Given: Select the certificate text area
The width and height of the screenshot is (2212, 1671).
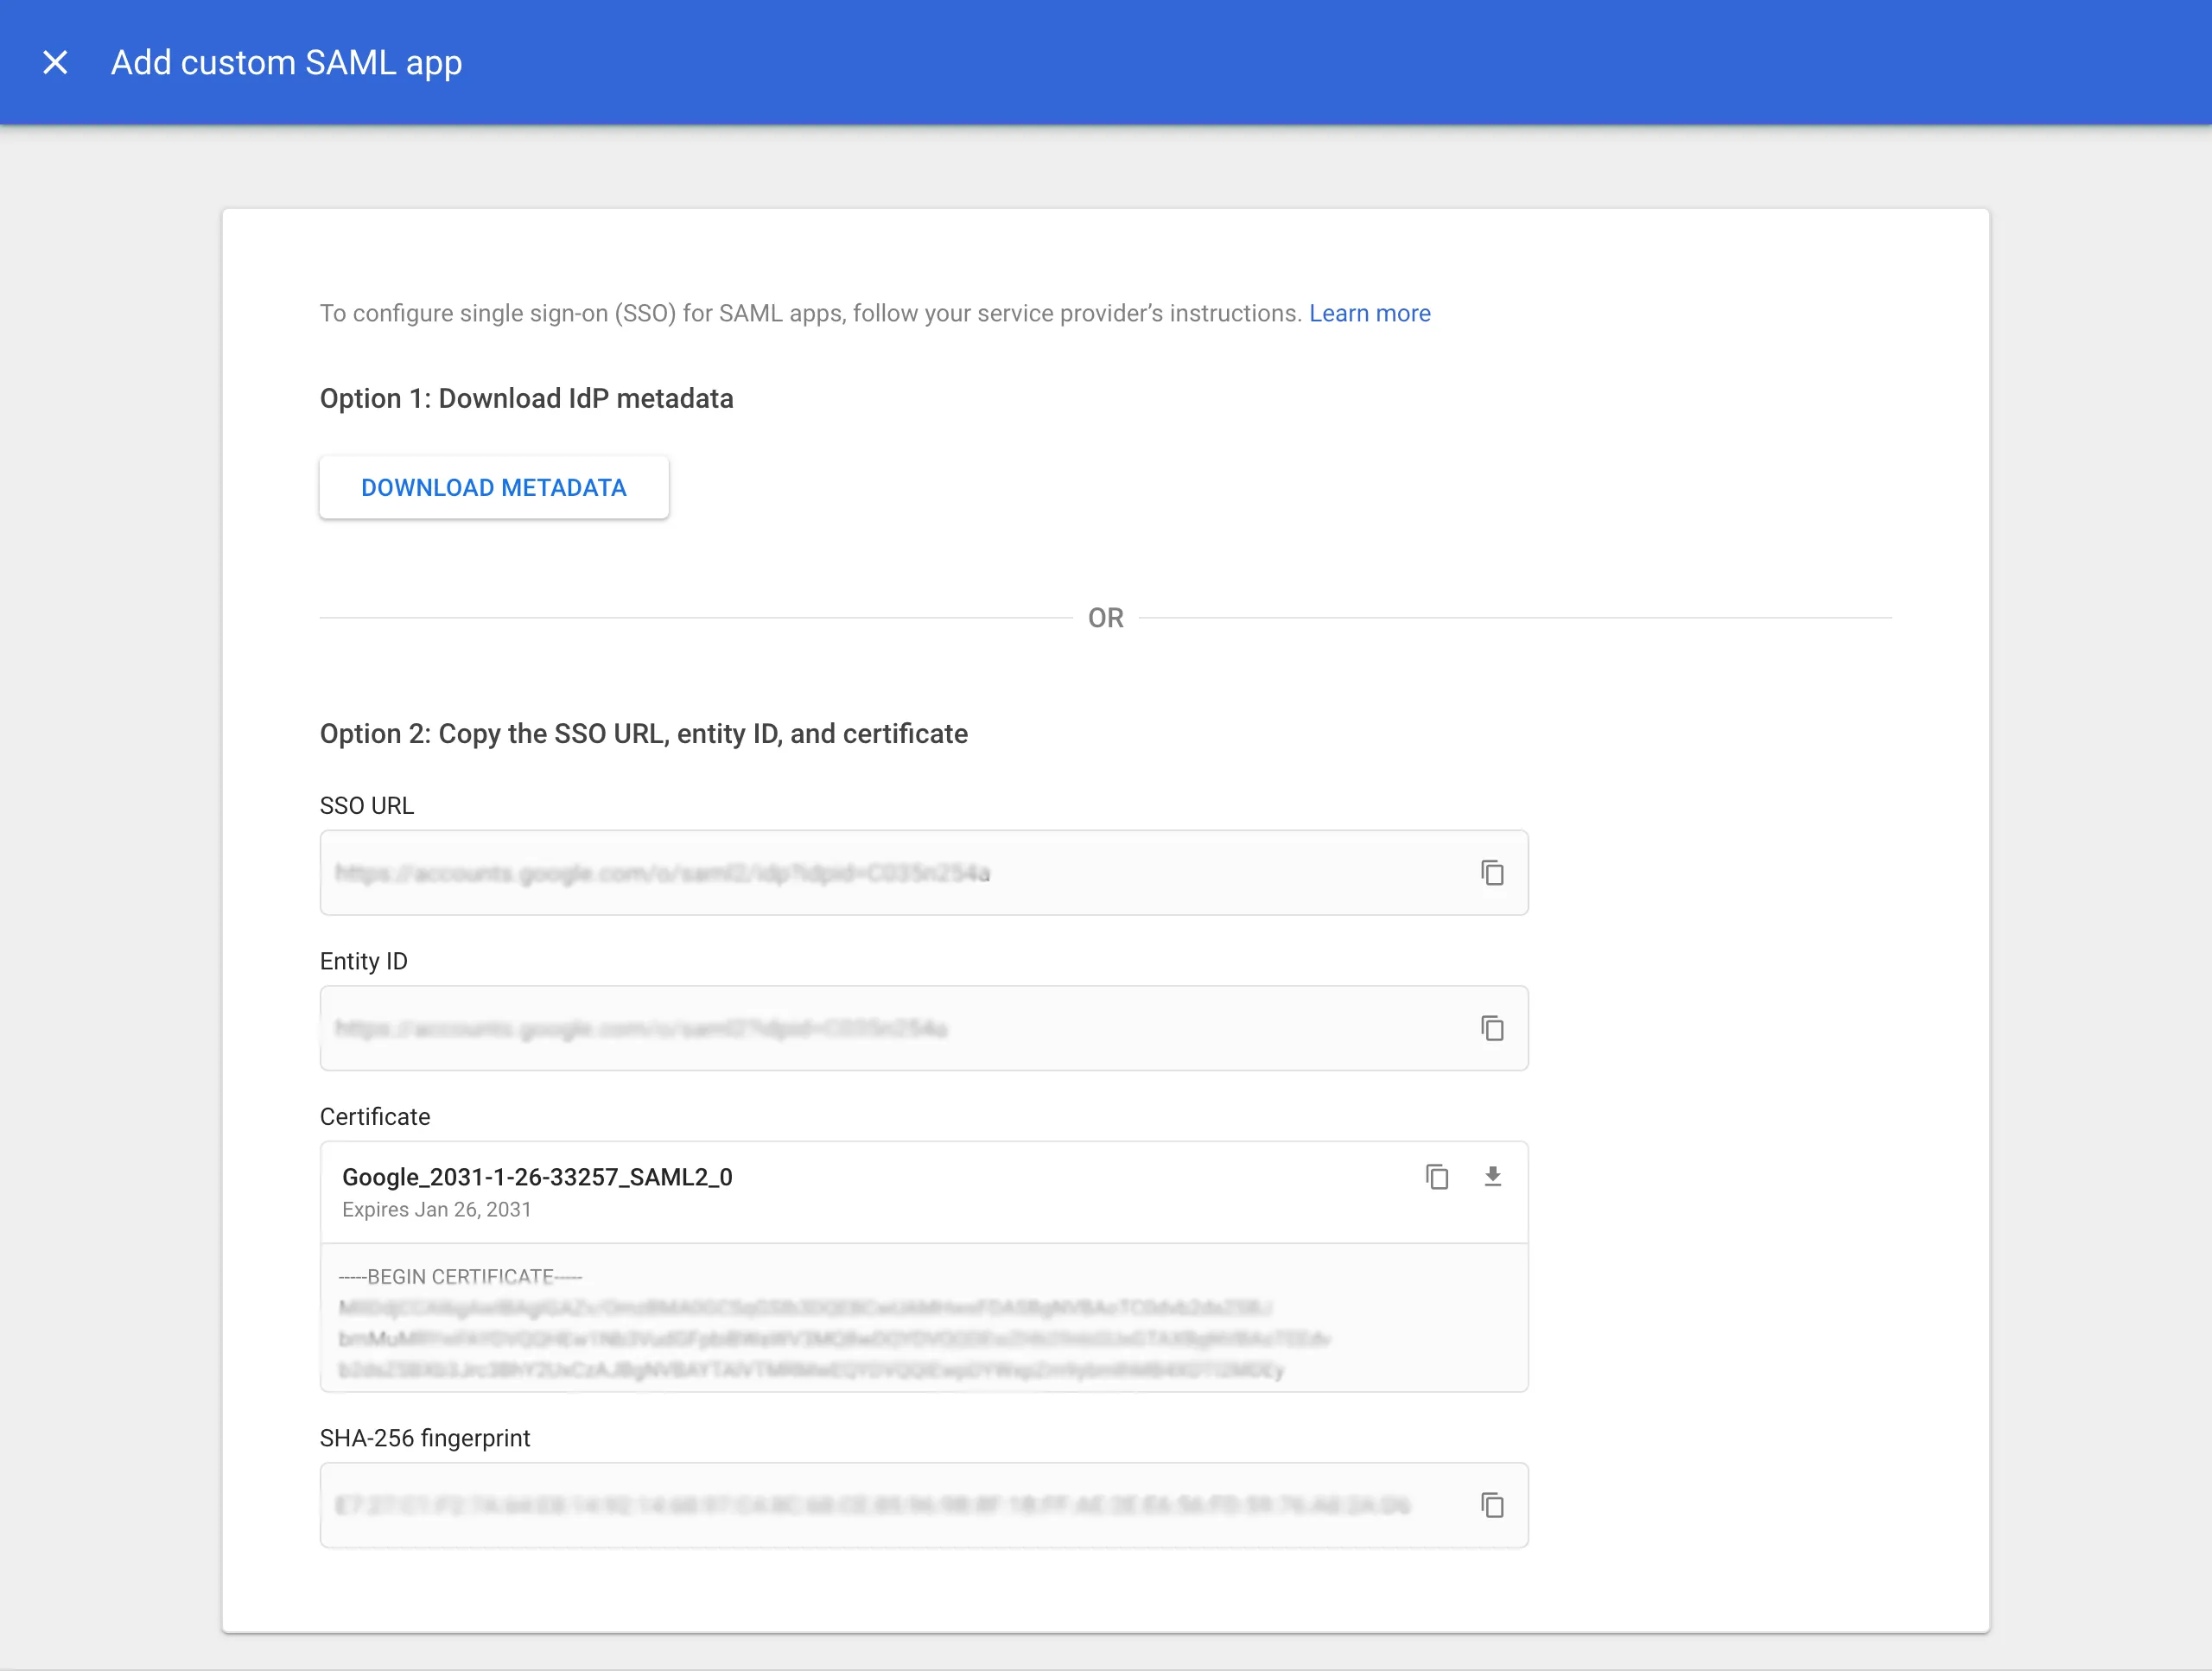Looking at the screenshot, I should tap(900, 1320).
